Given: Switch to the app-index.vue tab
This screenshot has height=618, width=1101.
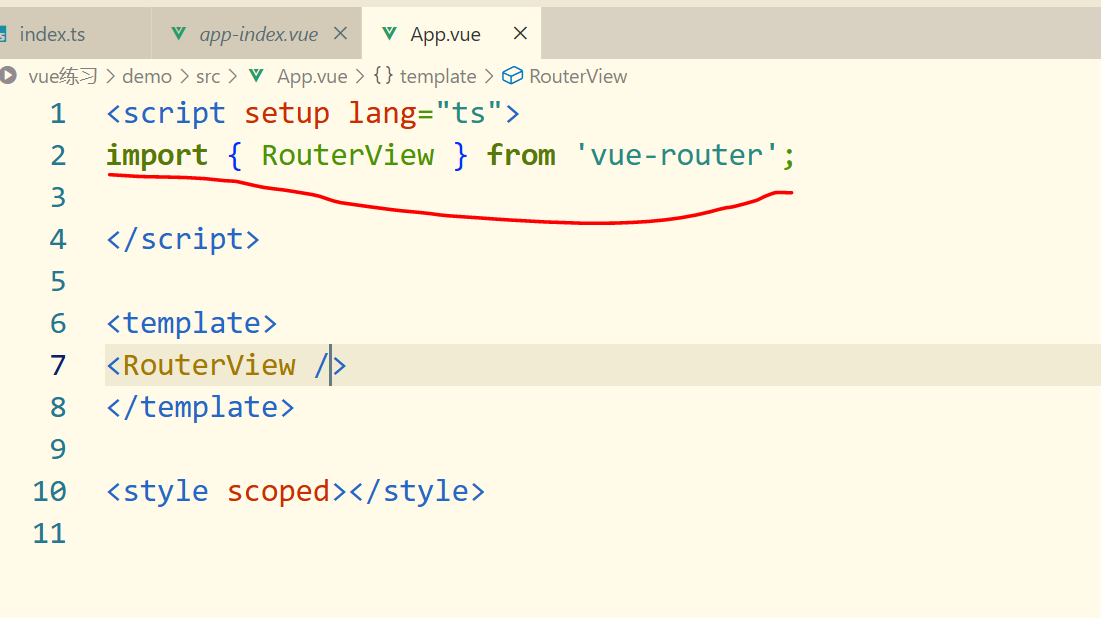Looking at the screenshot, I should coord(258,34).
